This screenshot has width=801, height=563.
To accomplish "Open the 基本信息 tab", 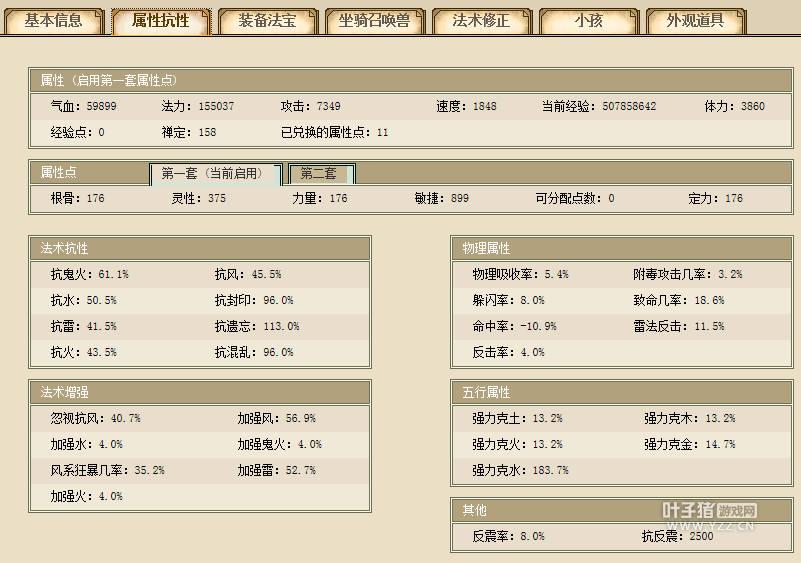I will (53, 21).
